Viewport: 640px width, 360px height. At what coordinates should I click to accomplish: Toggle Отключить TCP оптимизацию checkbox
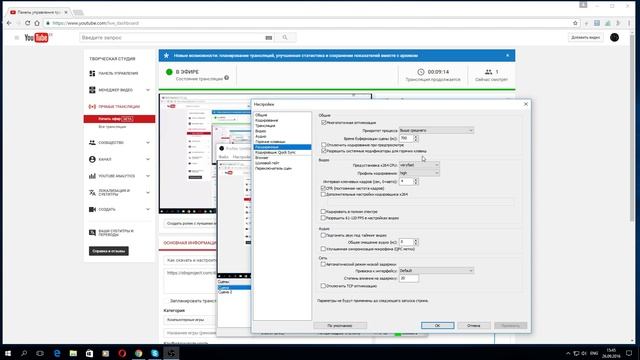(x=323, y=286)
